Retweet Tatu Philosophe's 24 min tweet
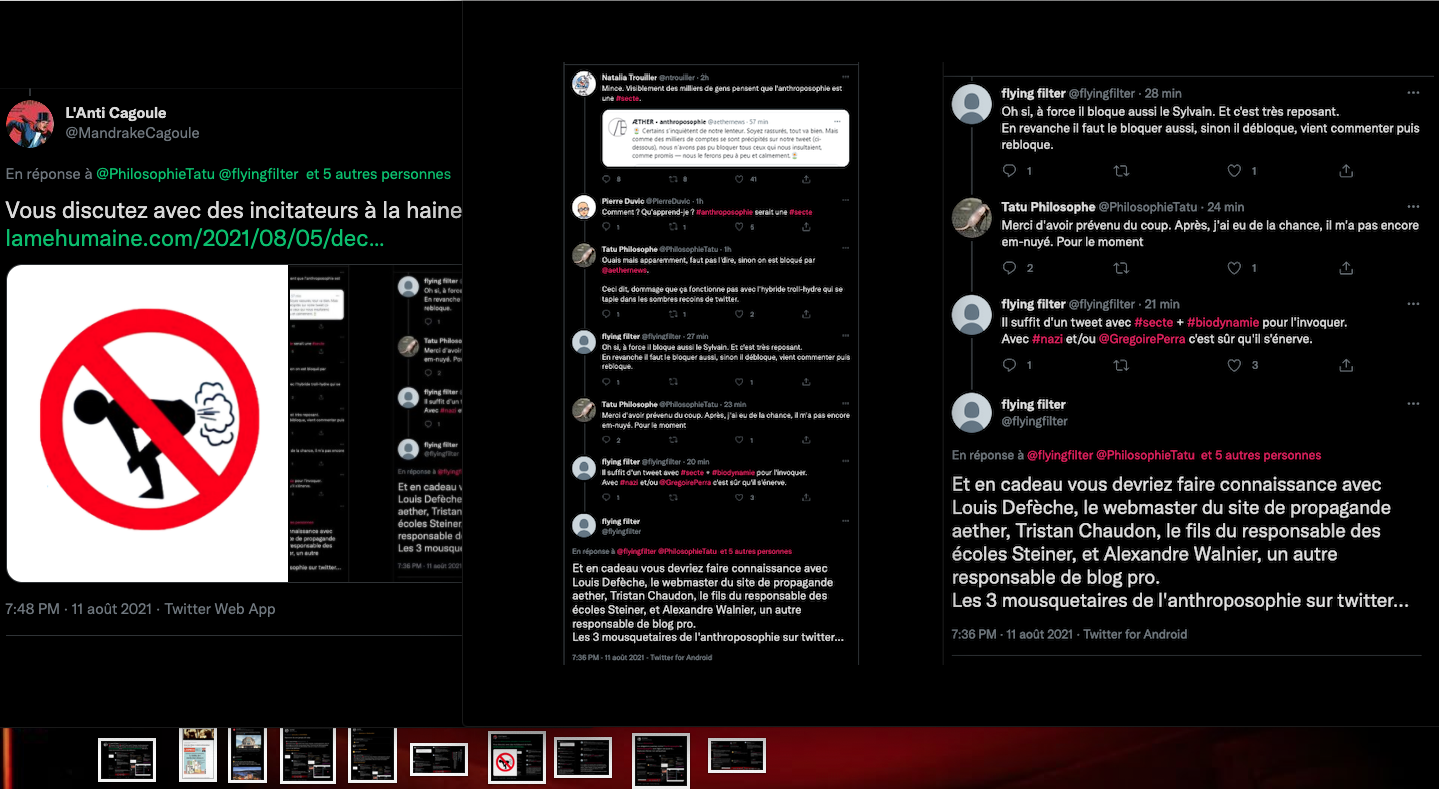 (1121, 268)
